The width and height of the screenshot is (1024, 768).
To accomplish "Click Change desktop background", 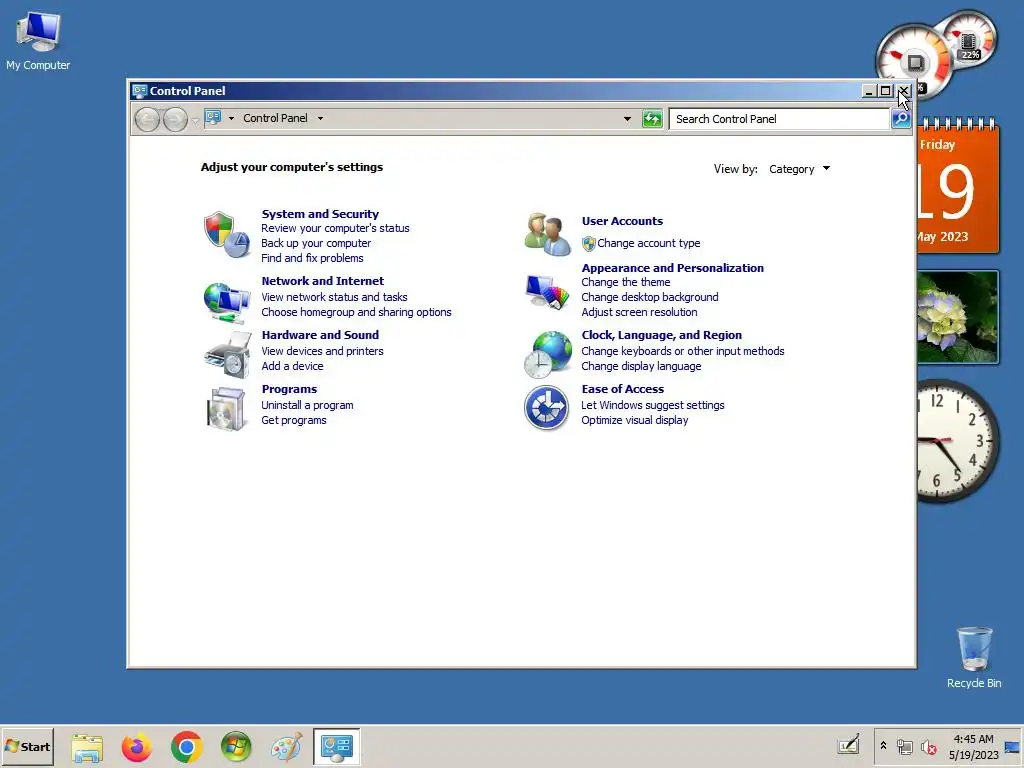I will coord(650,297).
